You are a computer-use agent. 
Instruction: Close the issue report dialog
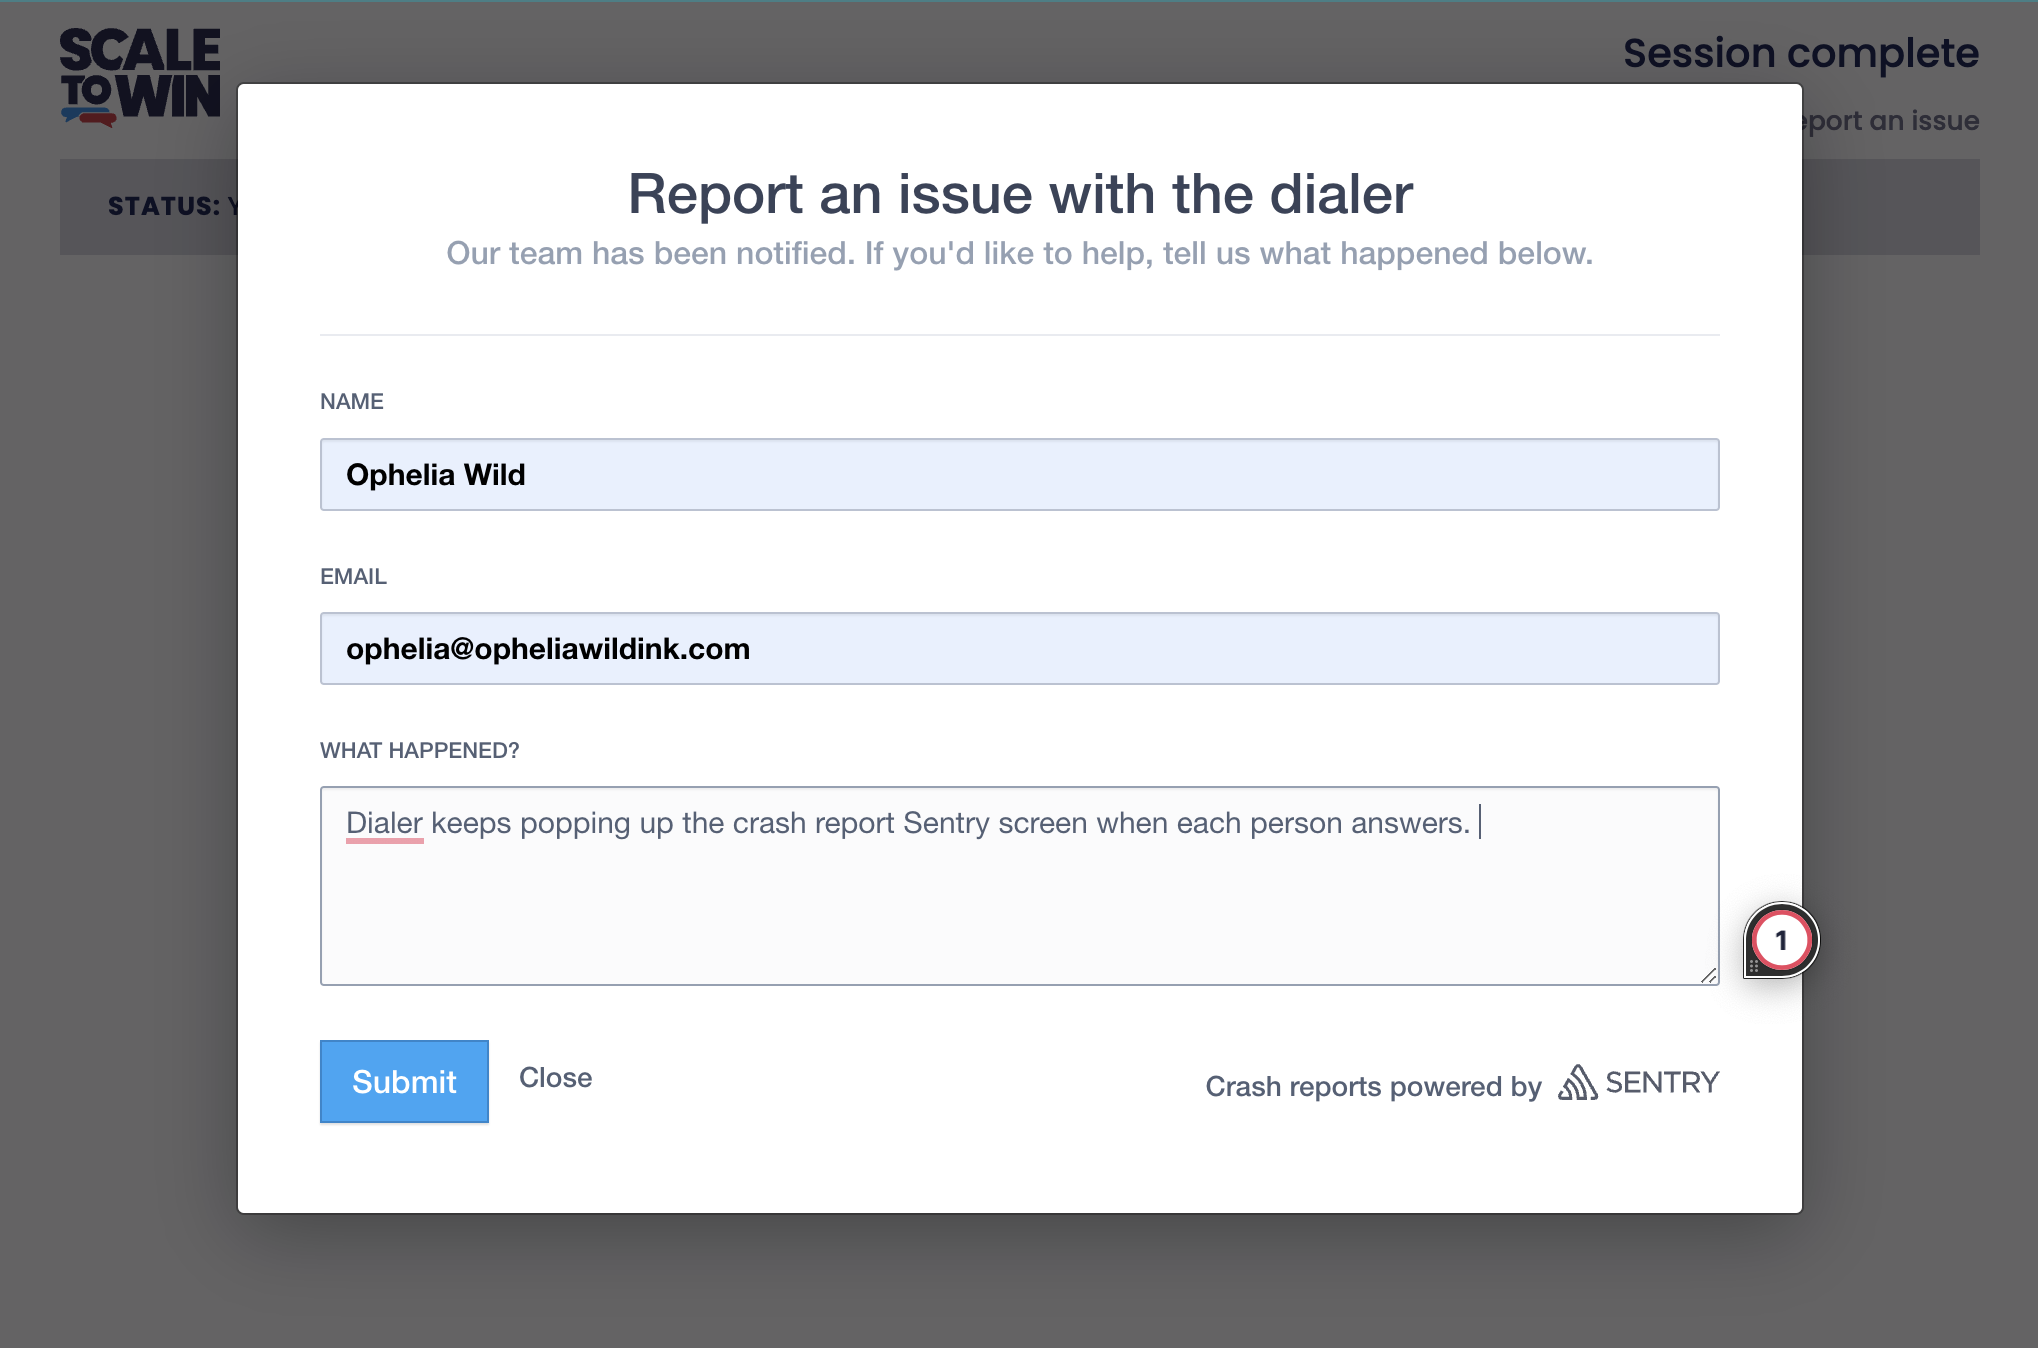(x=555, y=1078)
